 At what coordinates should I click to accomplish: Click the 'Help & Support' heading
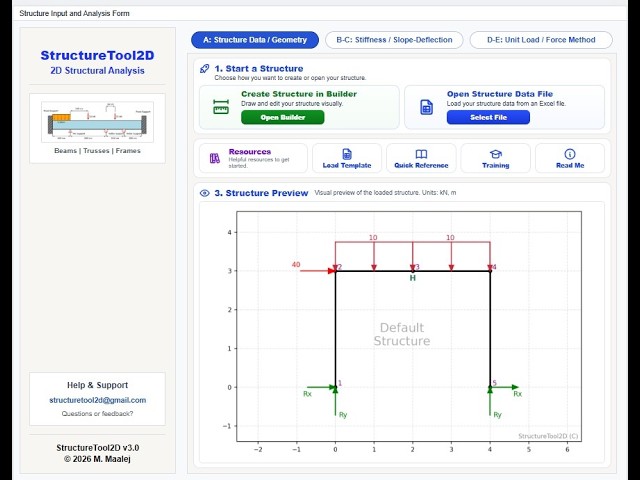coord(97,385)
